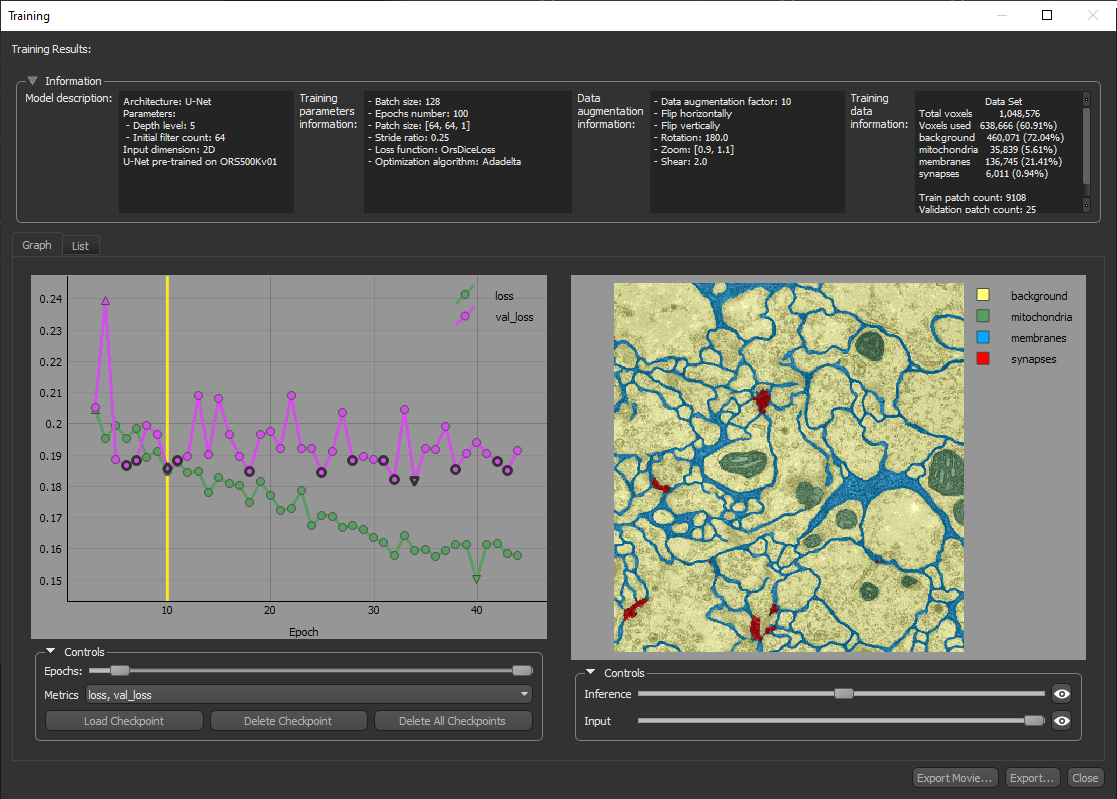Open the Metrics dropdown

309,694
